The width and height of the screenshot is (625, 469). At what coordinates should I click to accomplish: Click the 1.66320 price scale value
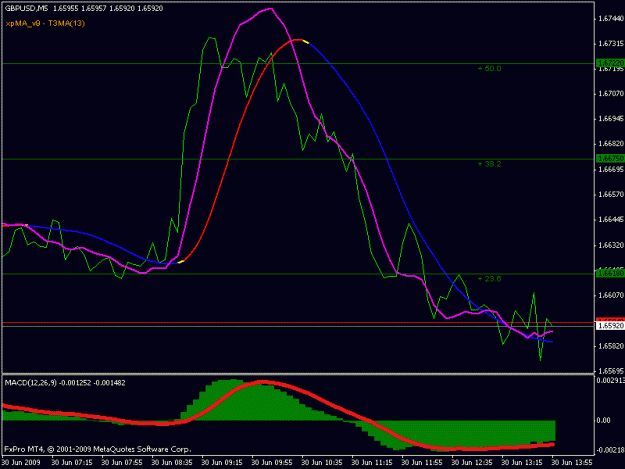(x=611, y=245)
